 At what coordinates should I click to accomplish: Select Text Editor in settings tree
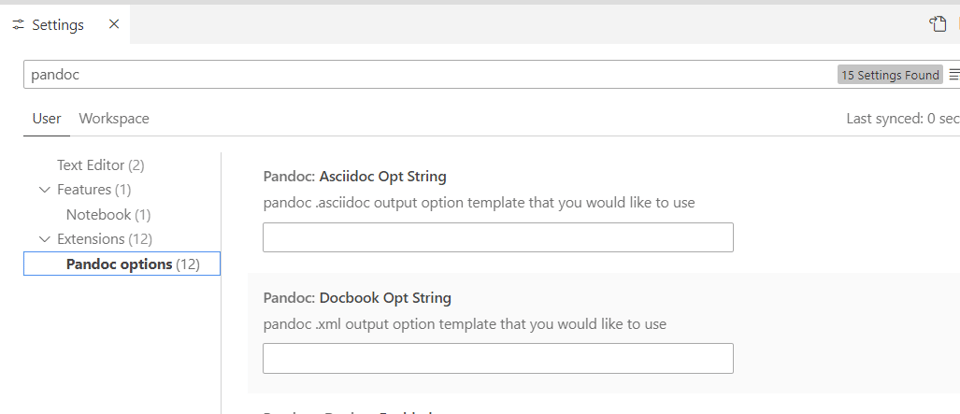click(100, 165)
